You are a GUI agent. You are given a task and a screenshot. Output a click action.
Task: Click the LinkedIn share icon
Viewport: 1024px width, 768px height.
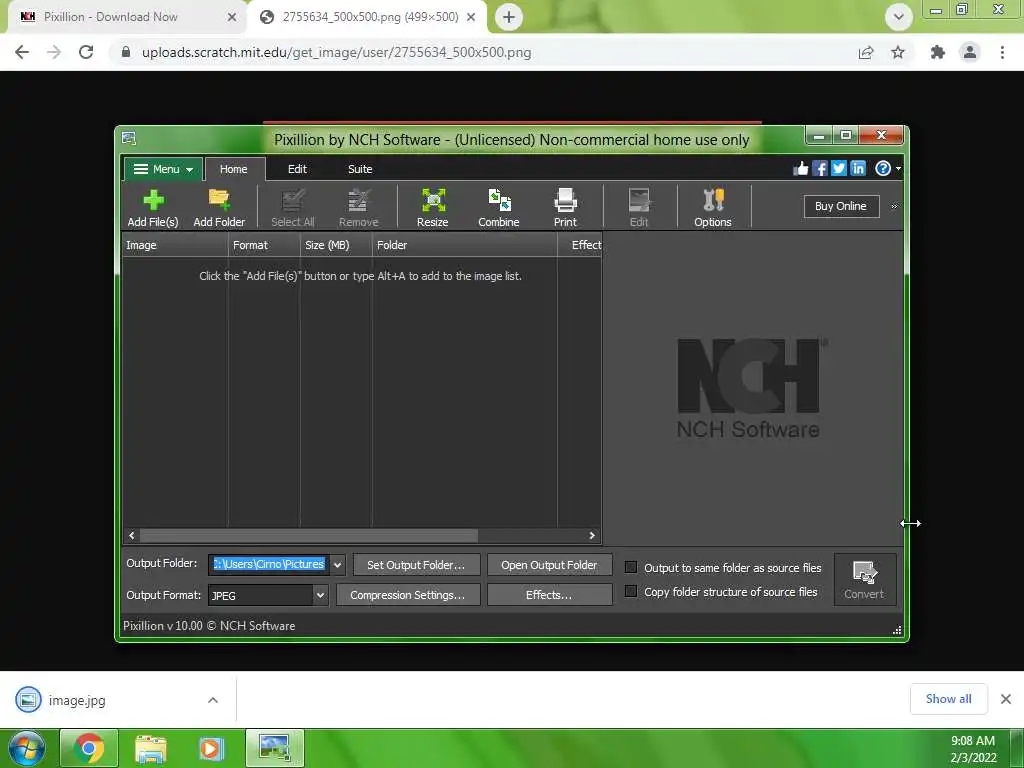click(x=858, y=168)
